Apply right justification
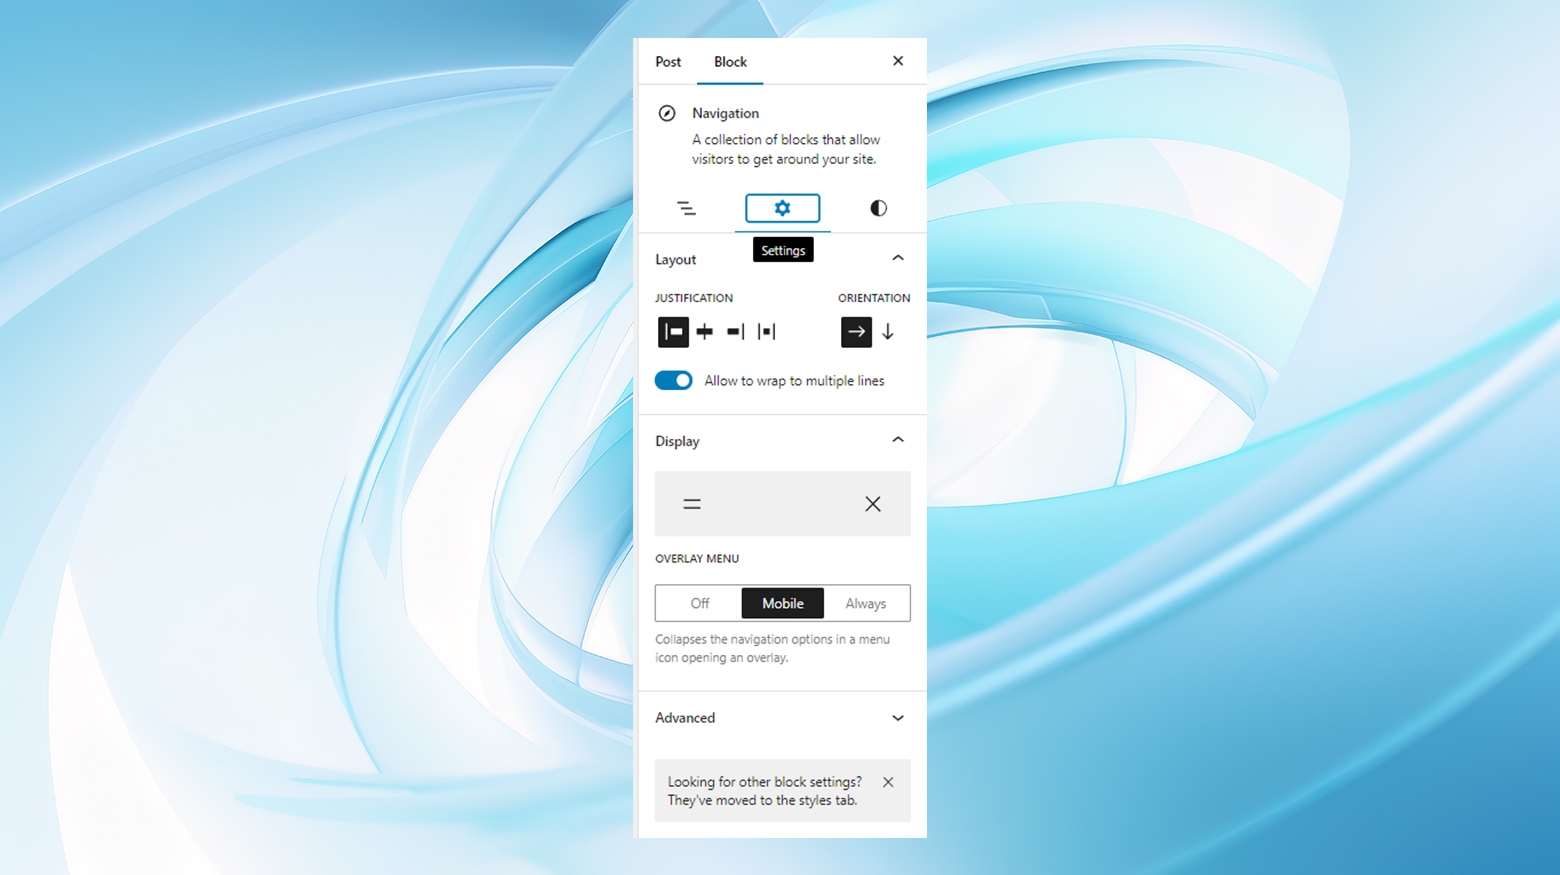 click(x=735, y=331)
